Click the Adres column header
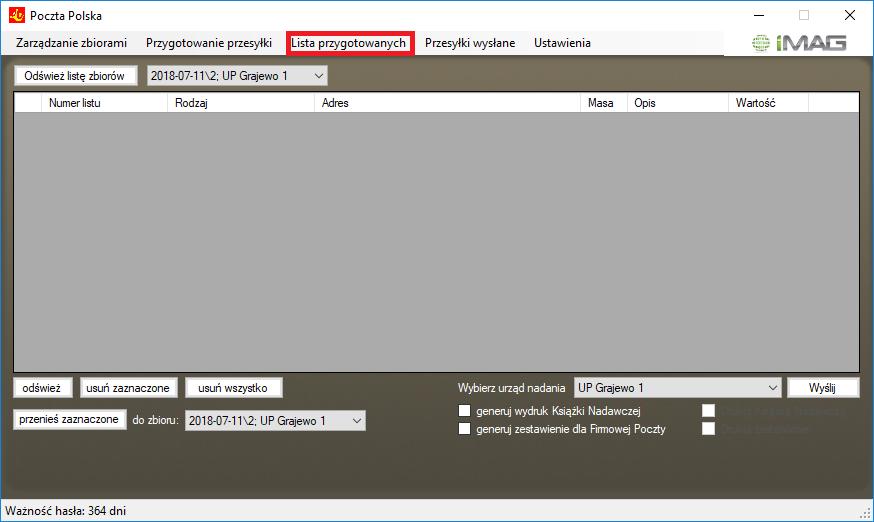 [x=448, y=103]
